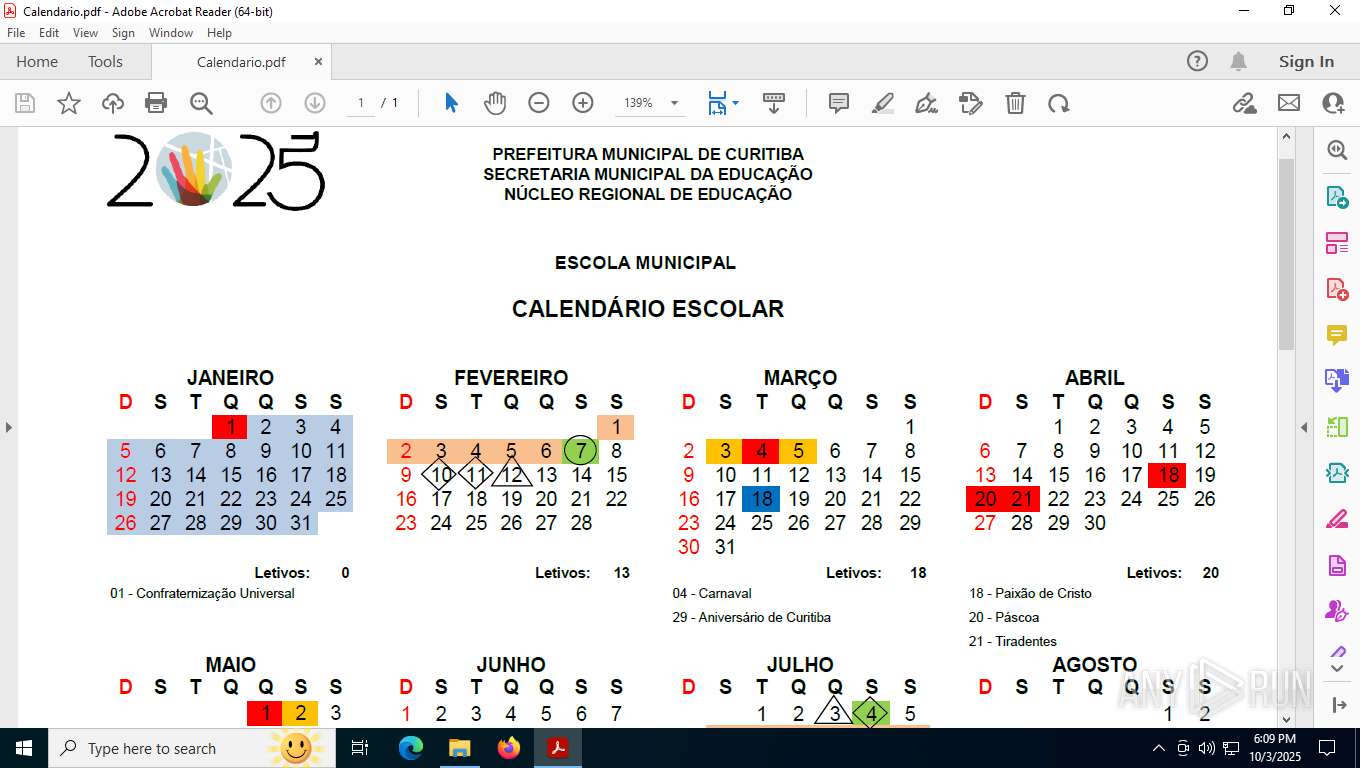Activate the hand pan tool
This screenshot has width=1360, height=768.
495,103
